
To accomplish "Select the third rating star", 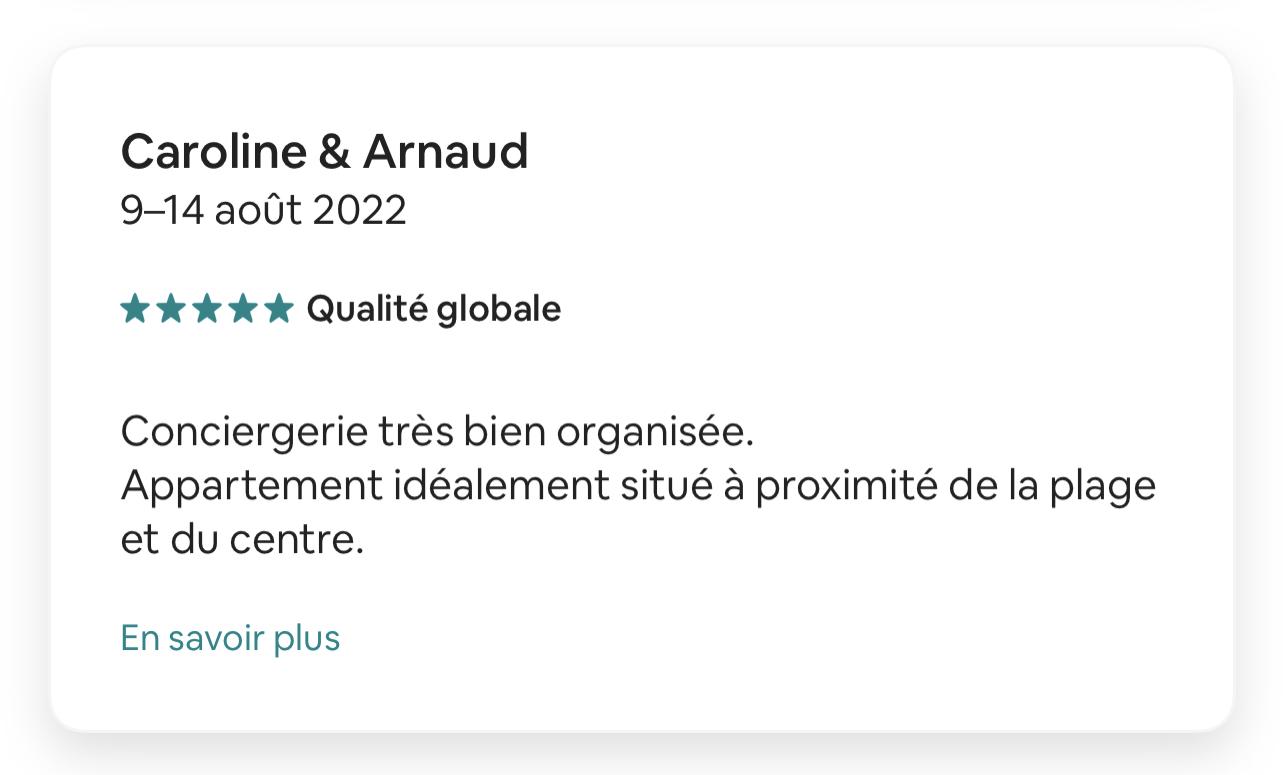I will (x=207, y=310).
